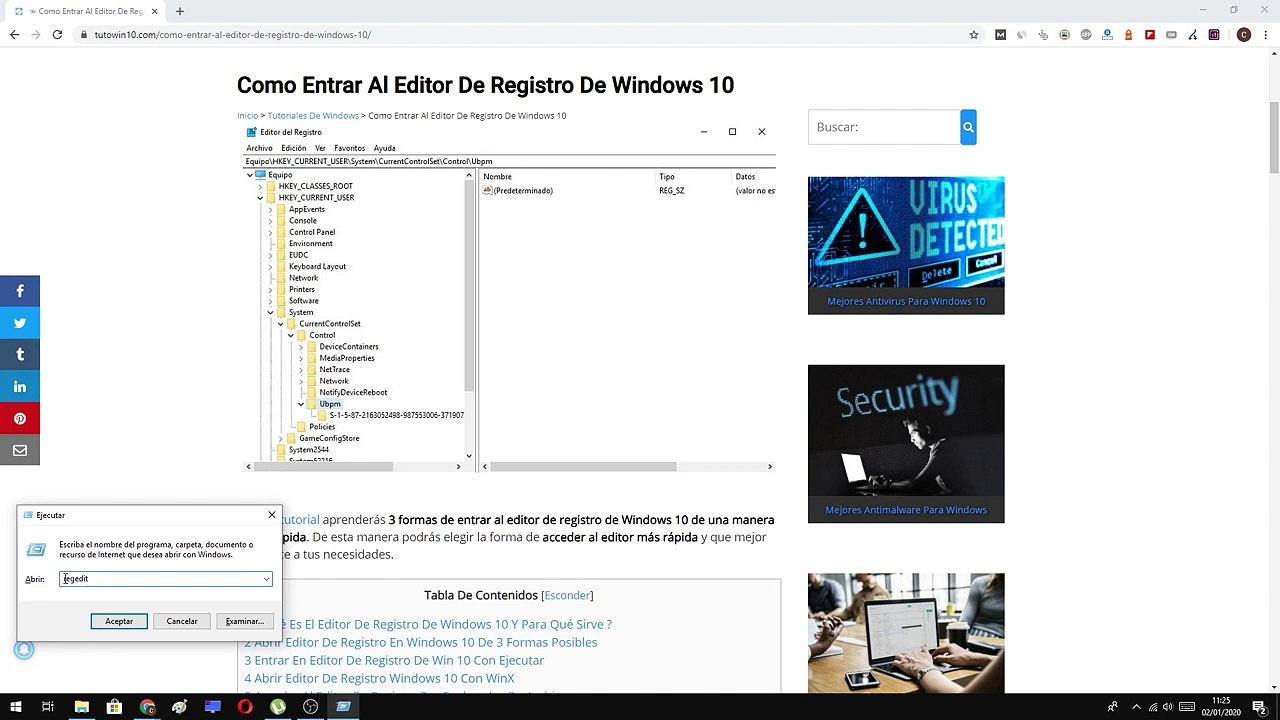Click blue notification bell icon
The height and width of the screenshot is (720, 1280).
[x=24, y=650]
